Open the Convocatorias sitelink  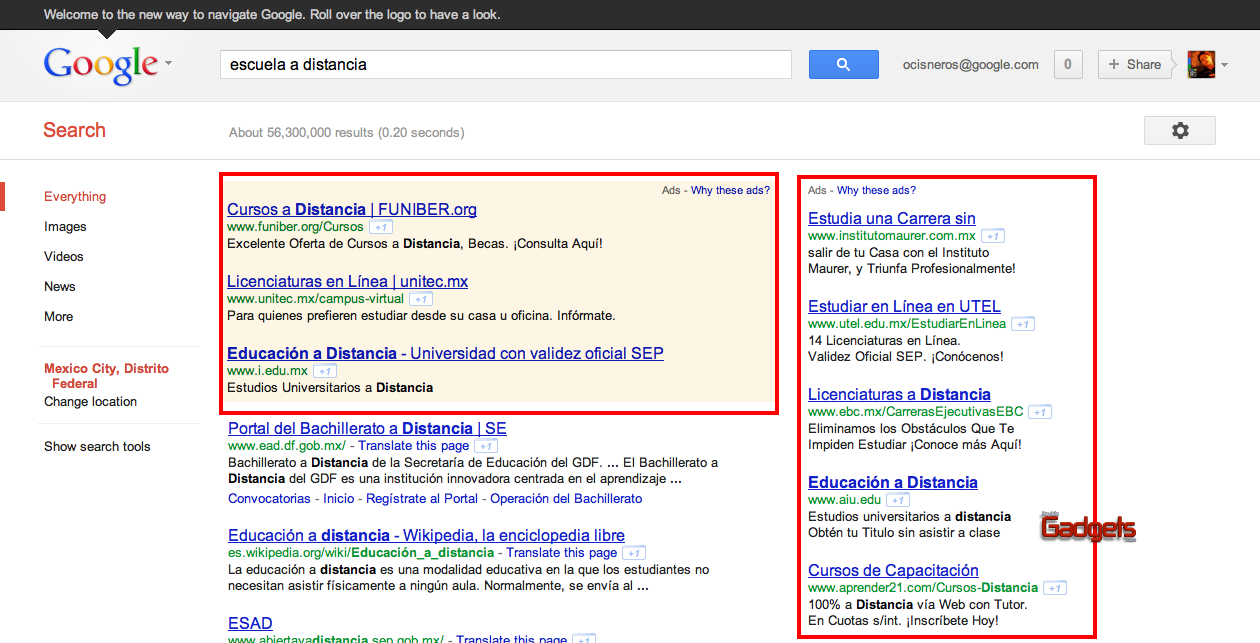pyautogui.click(x=269, y=498)
